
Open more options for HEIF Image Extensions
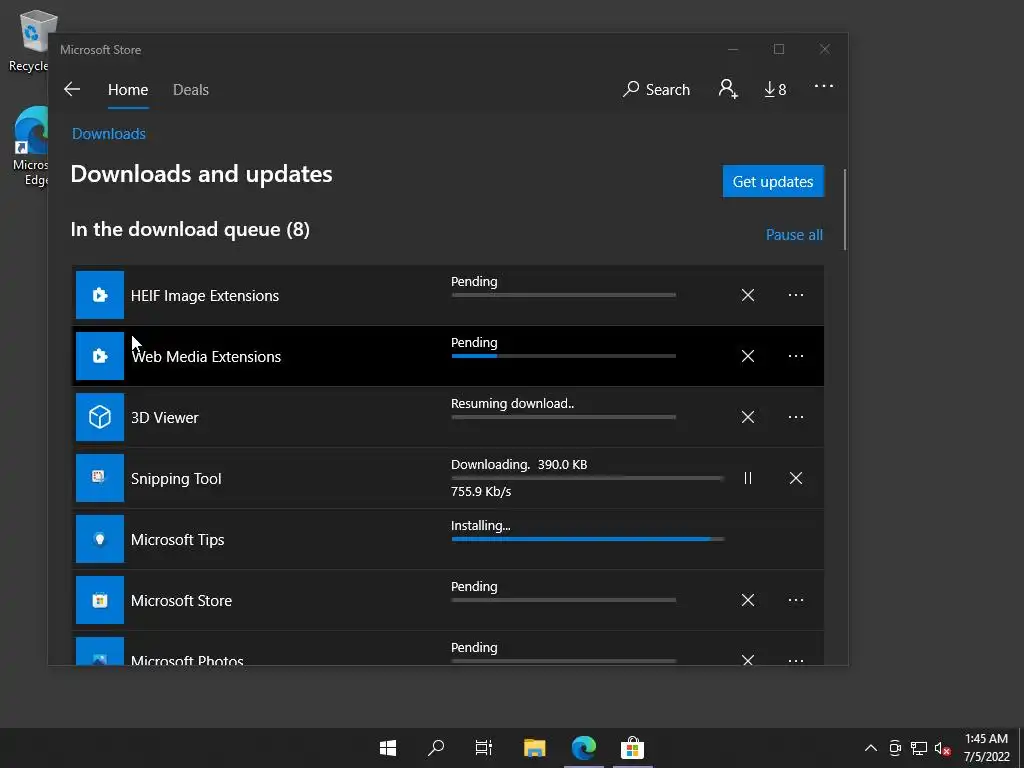tap(795, 295)
